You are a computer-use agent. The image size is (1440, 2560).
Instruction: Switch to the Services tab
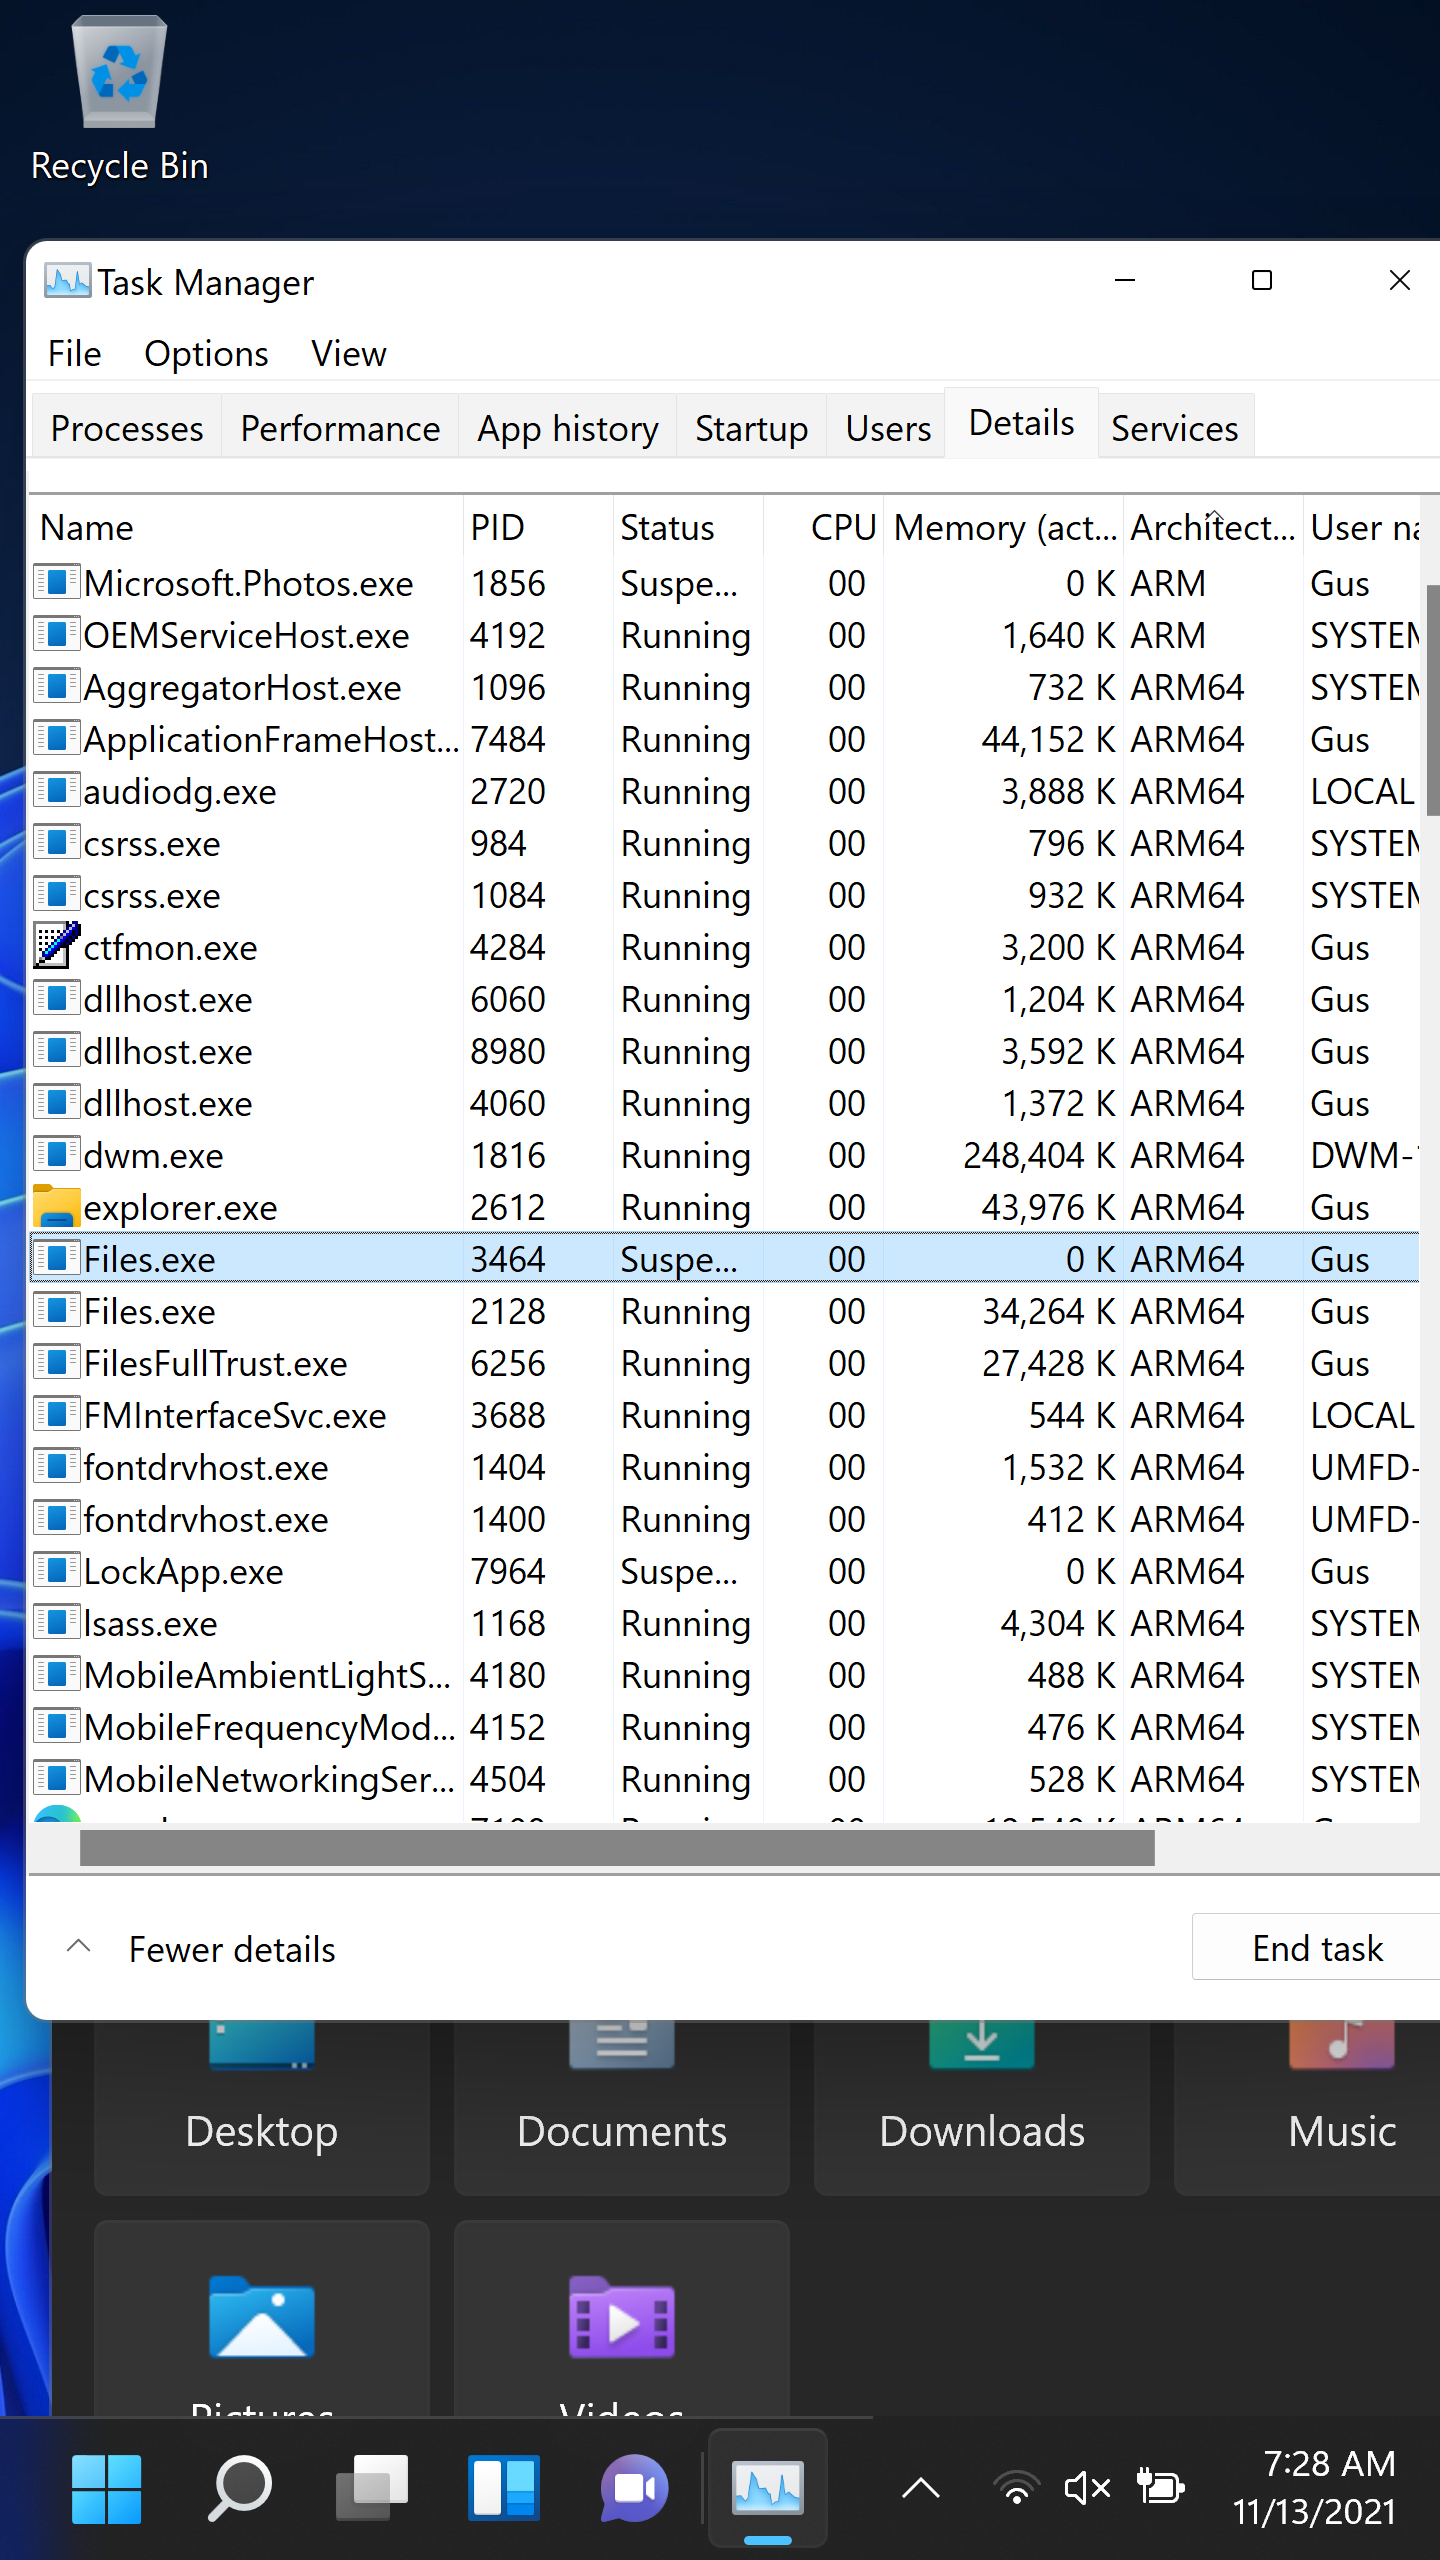point(1175,428)
